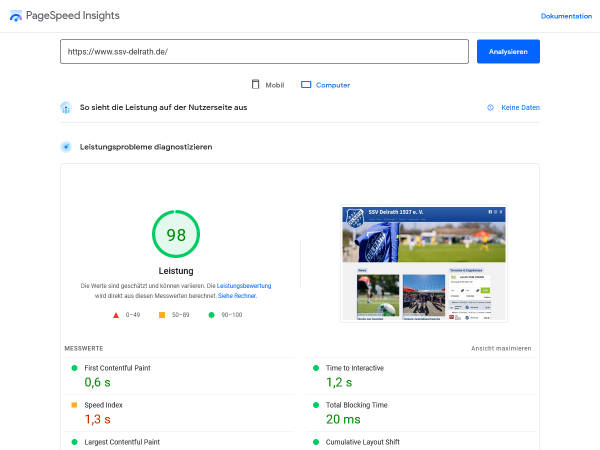Image resolution: width=600 pixels, height=450 pixels.
Task: Click the SSV Delrath page screenshot thumbnail
Action: (424, 263)
